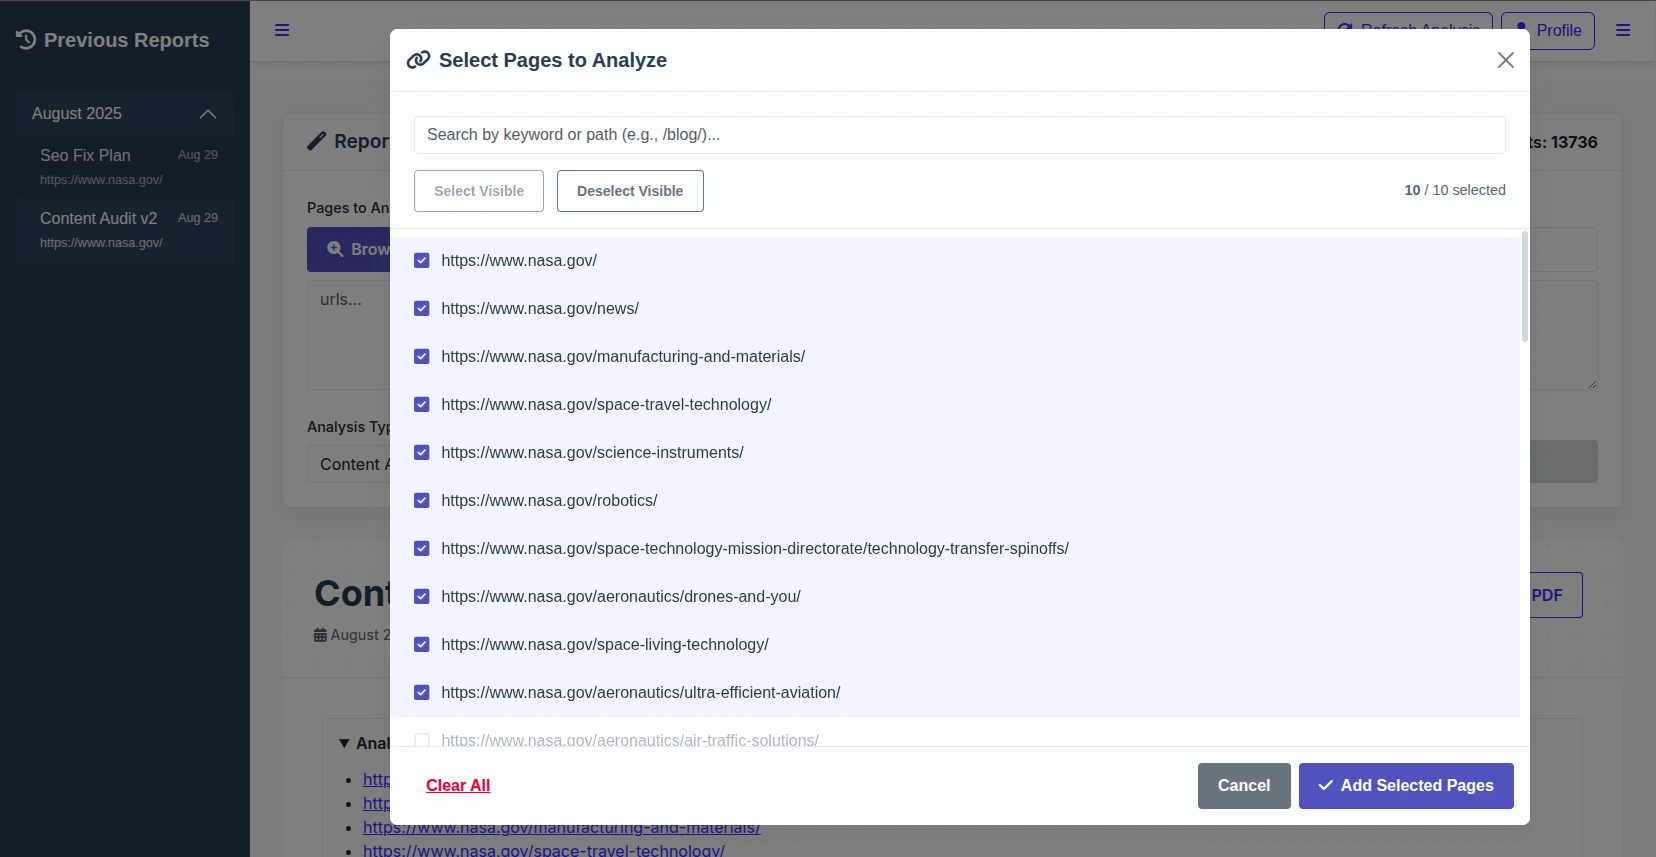1656x857 pixels.
Task: Open the top-right hamburger menu
Action: (1623, 30)
